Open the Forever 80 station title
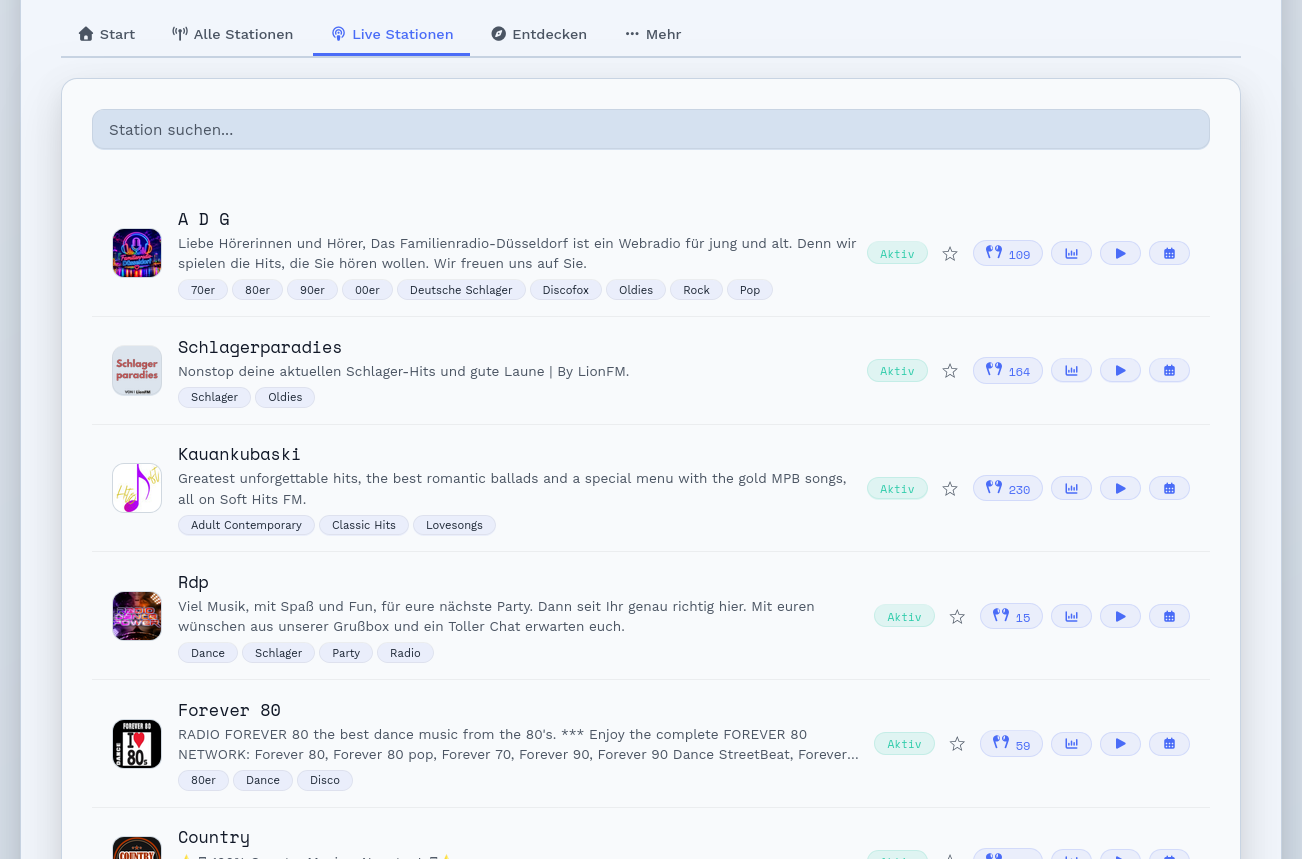The height and width of the screenshot is (859, 1302). click(229, 710)
